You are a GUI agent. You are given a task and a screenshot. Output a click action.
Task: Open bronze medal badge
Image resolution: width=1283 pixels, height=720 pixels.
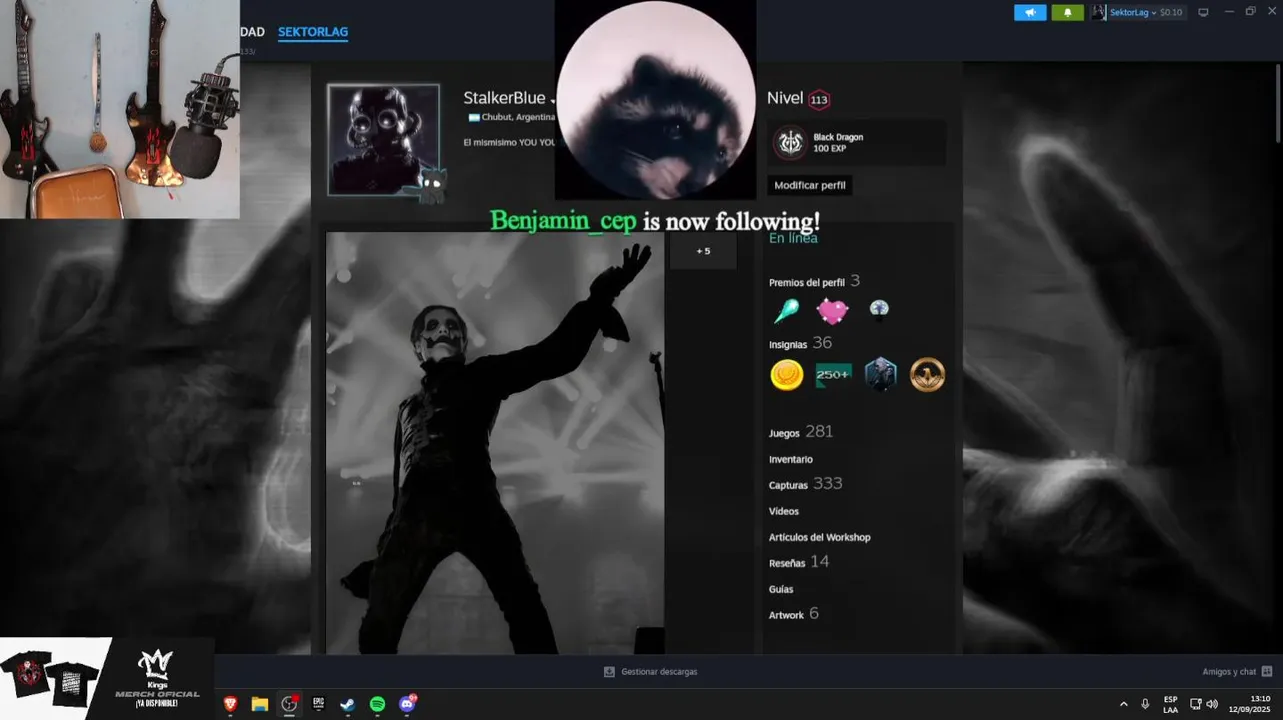click(x=927, y=375)
